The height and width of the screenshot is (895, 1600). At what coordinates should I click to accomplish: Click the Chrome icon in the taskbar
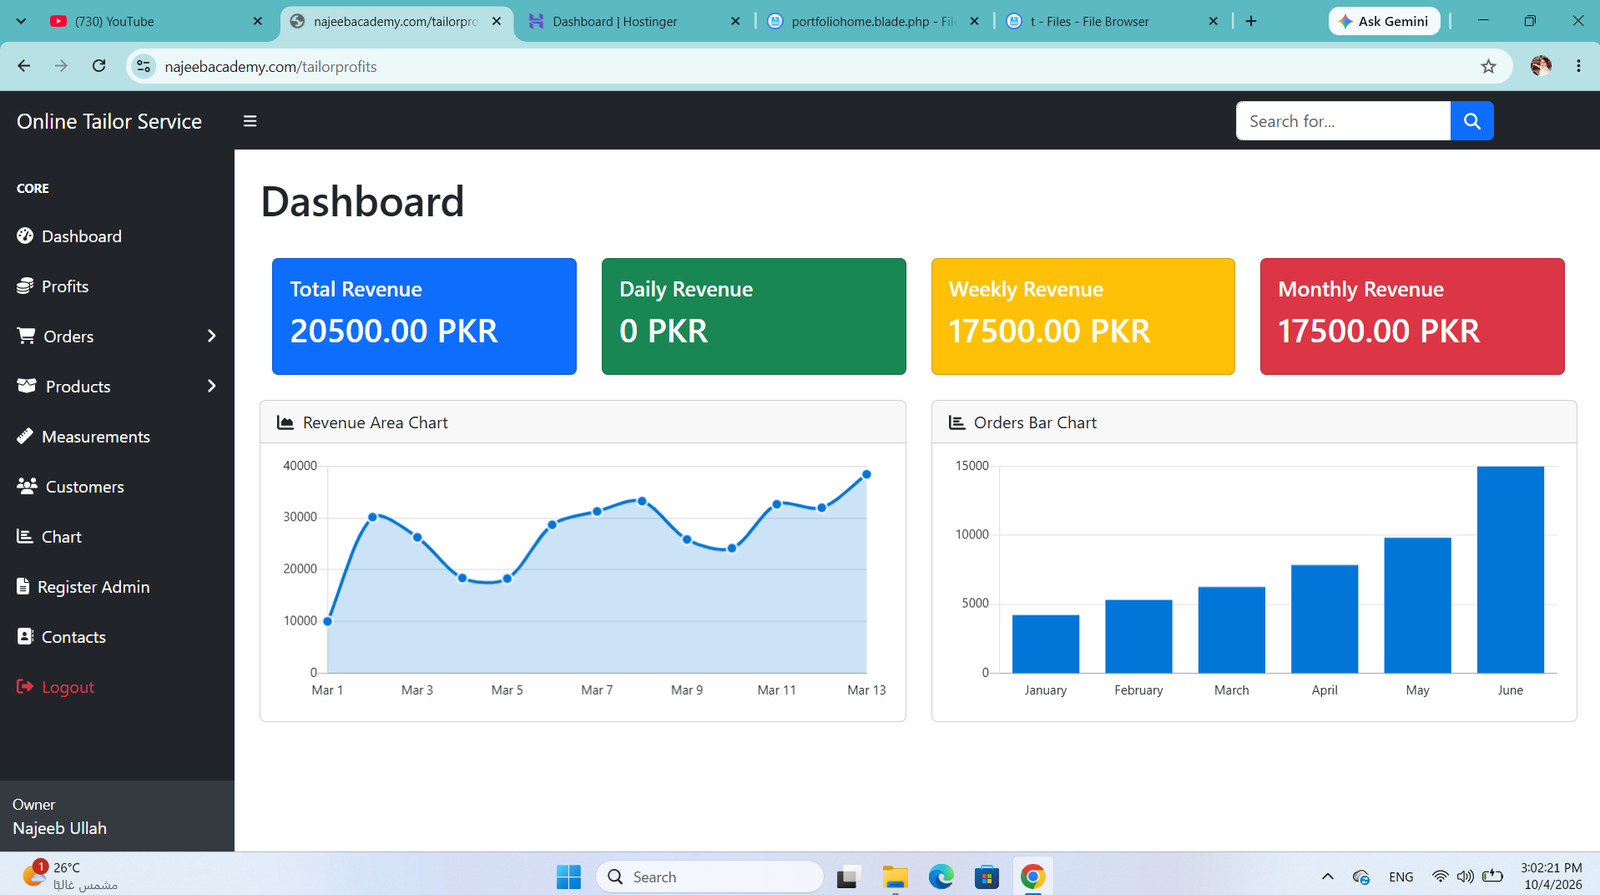coord(1033,877)
